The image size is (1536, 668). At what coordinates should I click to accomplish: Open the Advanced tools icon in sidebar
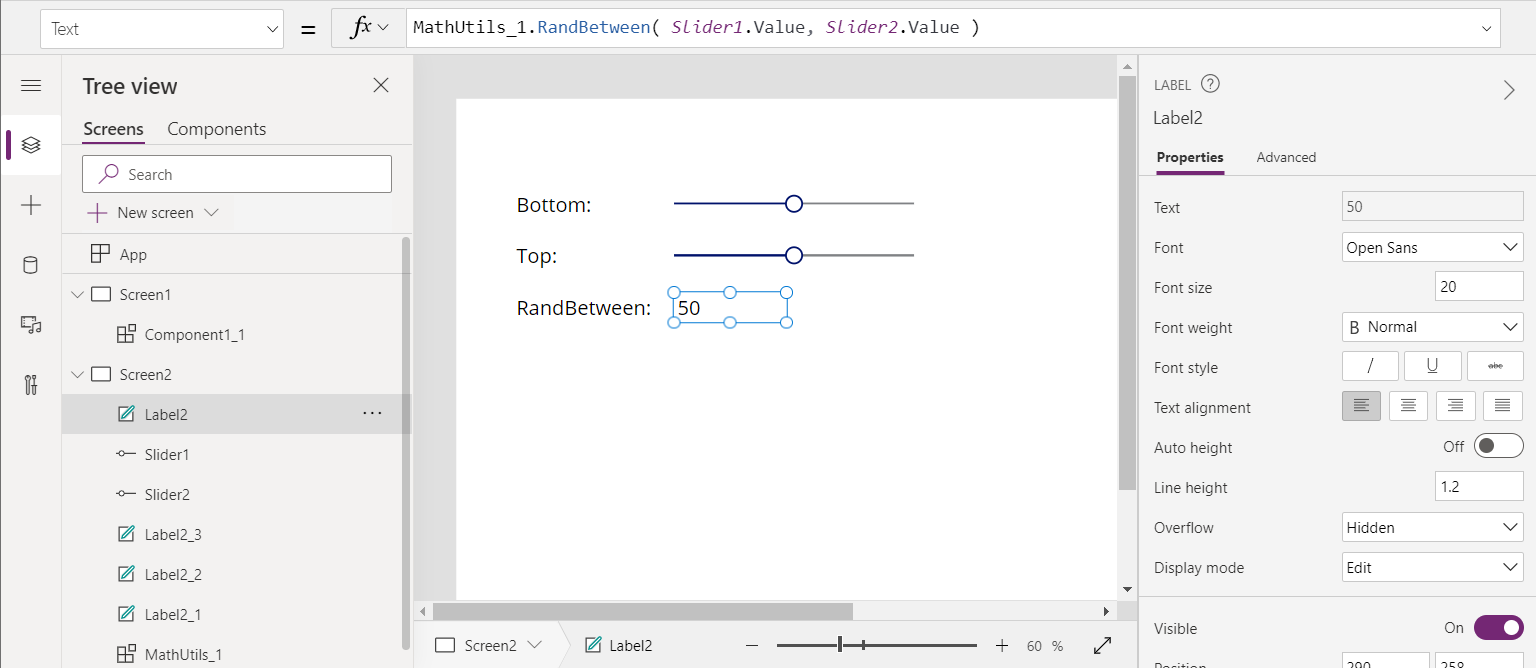pos(31,385)
